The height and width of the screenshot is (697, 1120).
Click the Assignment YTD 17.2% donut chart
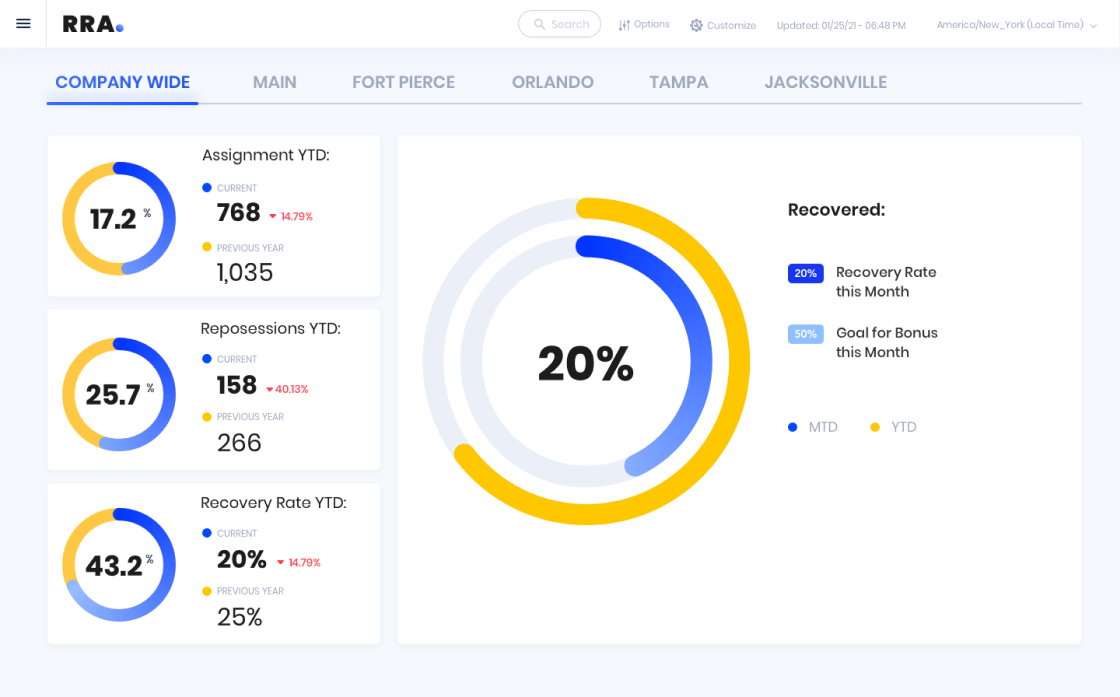(x=119, y=218)
